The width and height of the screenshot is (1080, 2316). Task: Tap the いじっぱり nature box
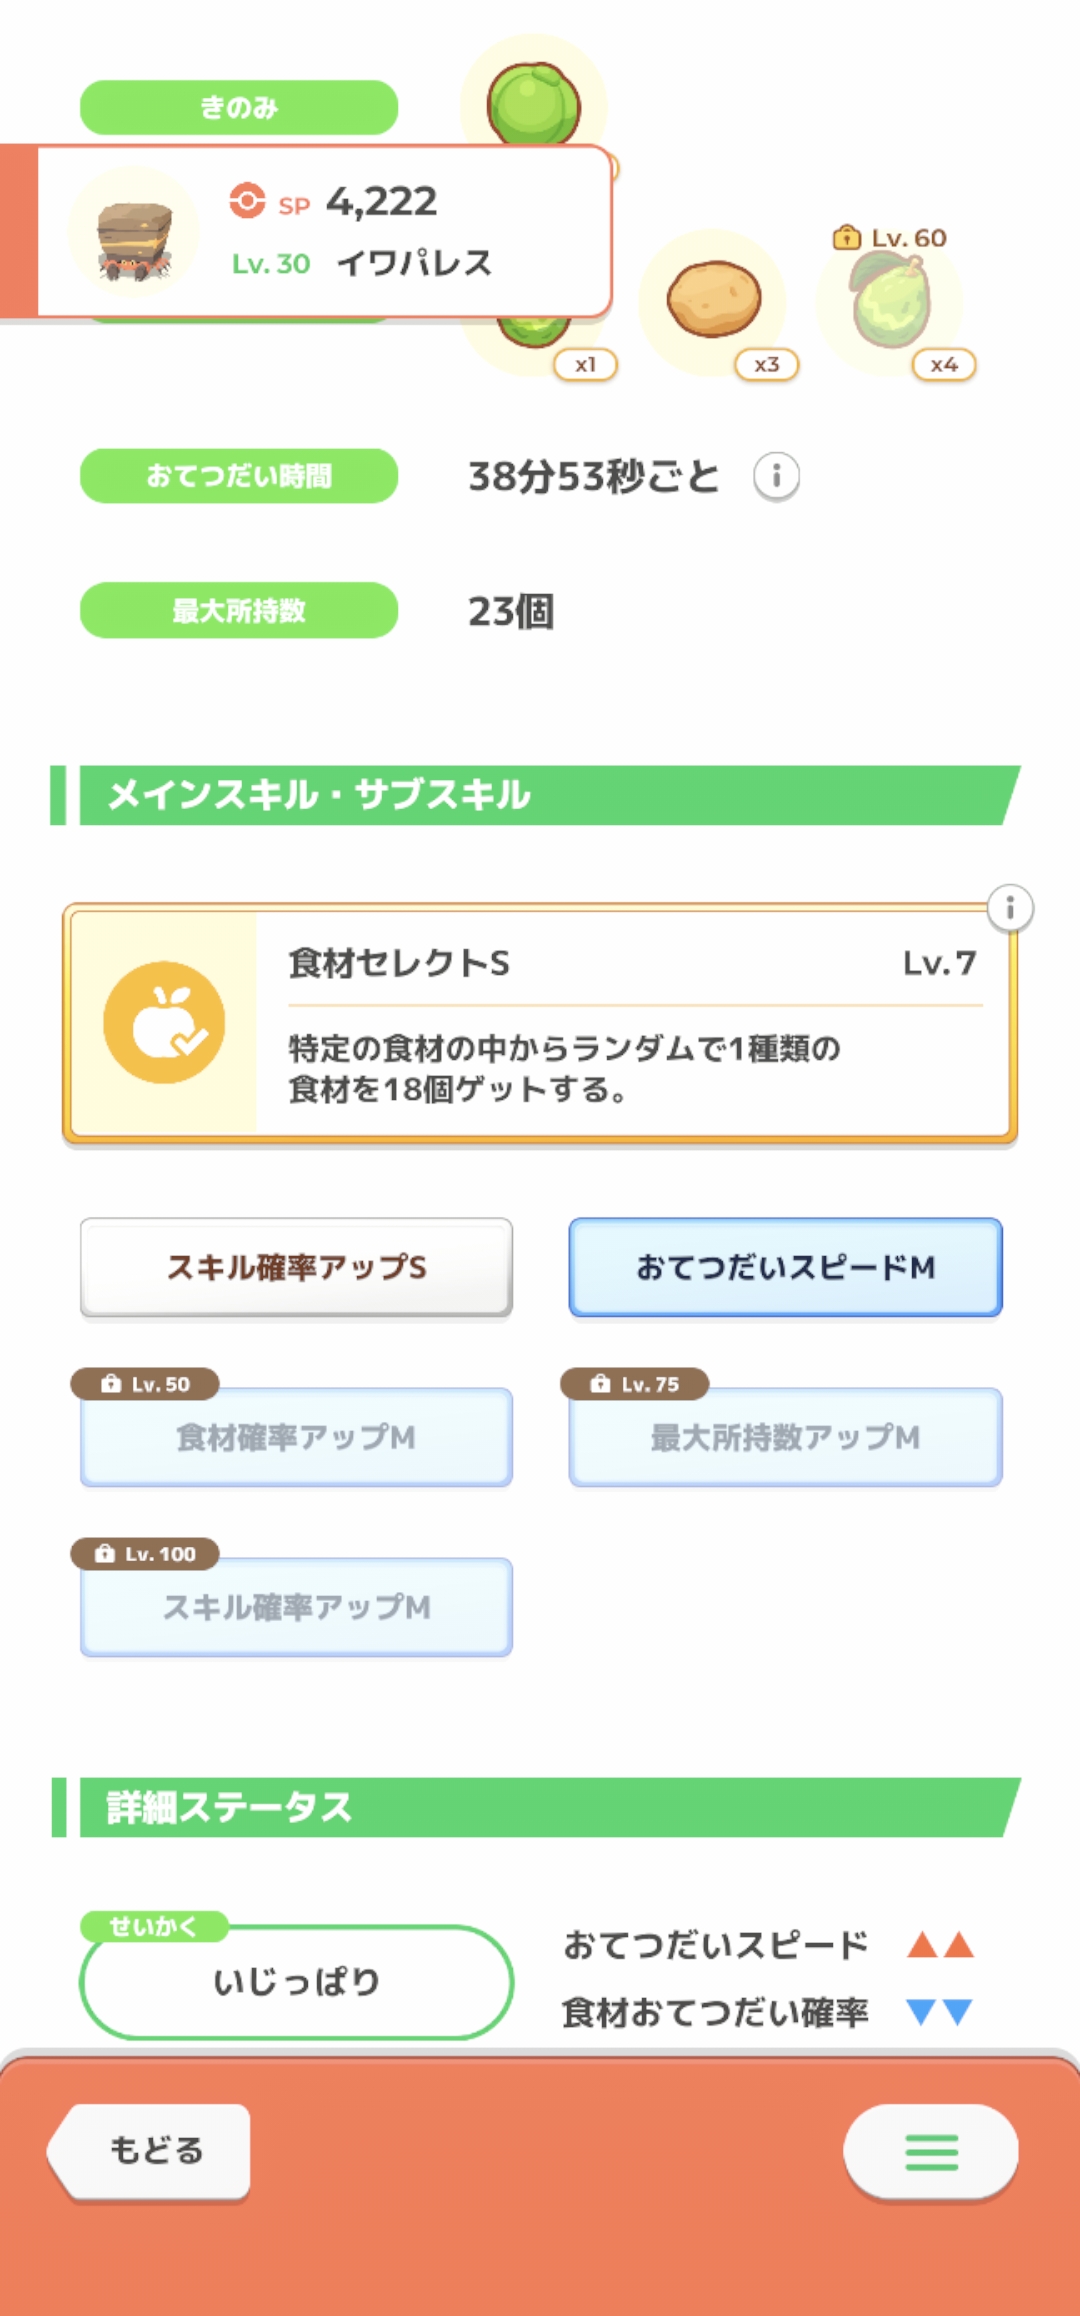click(x=296, y=1981)
